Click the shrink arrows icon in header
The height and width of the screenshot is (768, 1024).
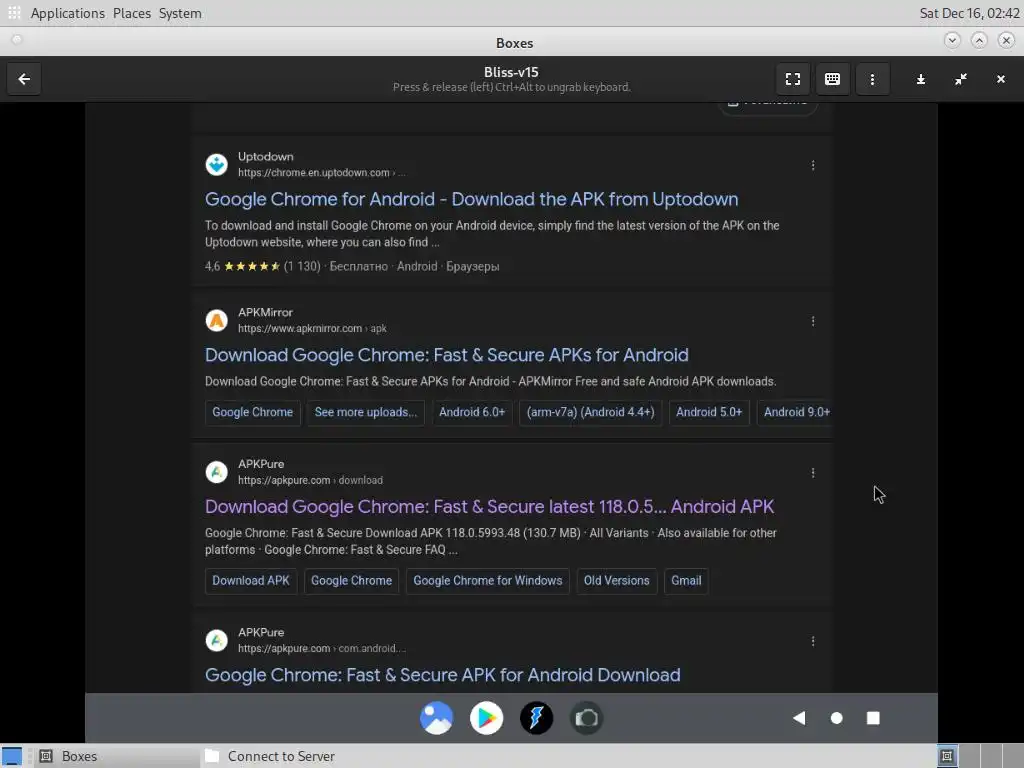(961, 79)
